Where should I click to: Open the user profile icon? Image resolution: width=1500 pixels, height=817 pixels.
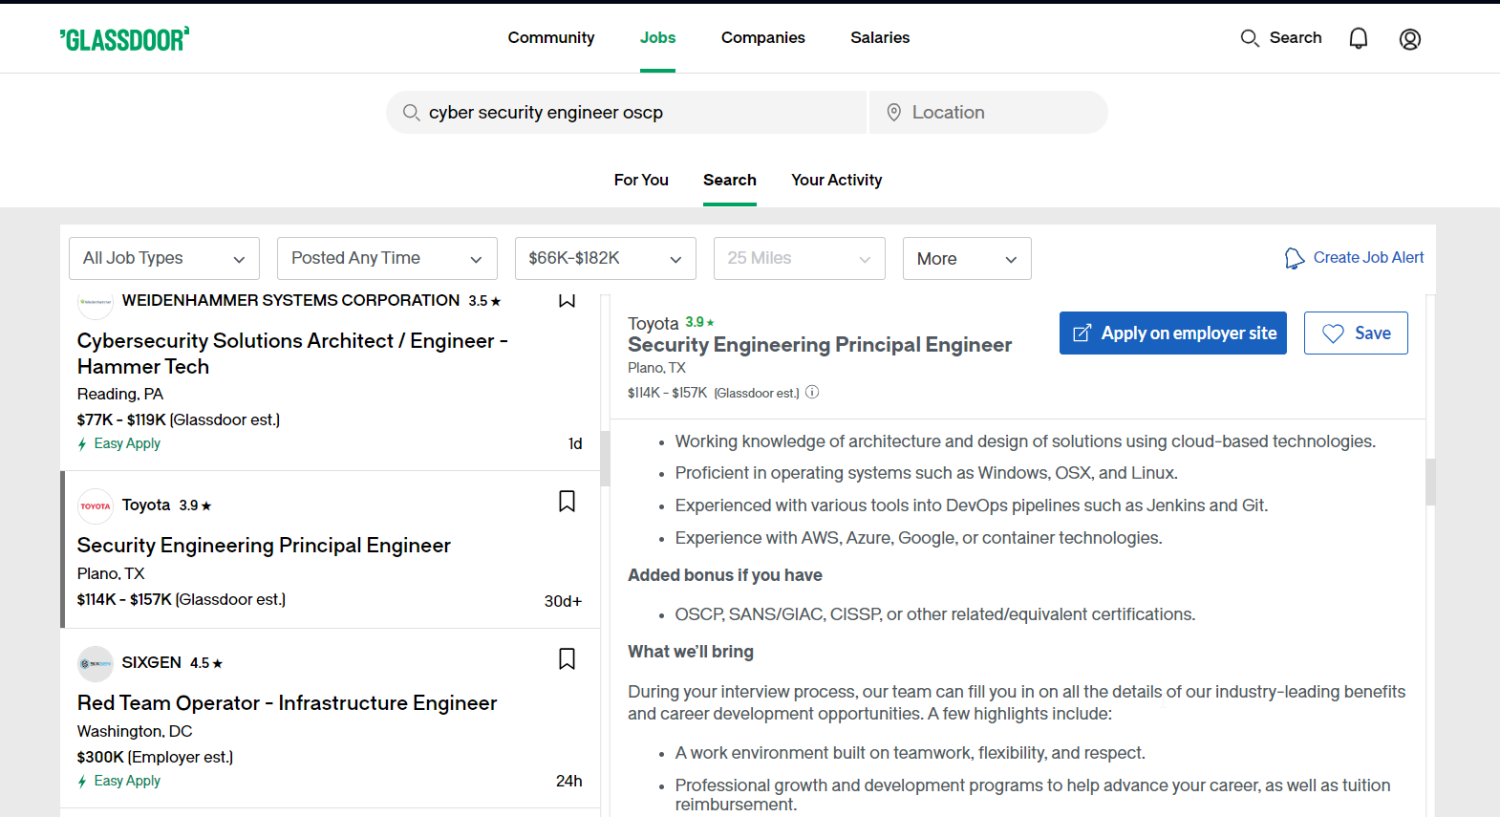(1410, 39)
